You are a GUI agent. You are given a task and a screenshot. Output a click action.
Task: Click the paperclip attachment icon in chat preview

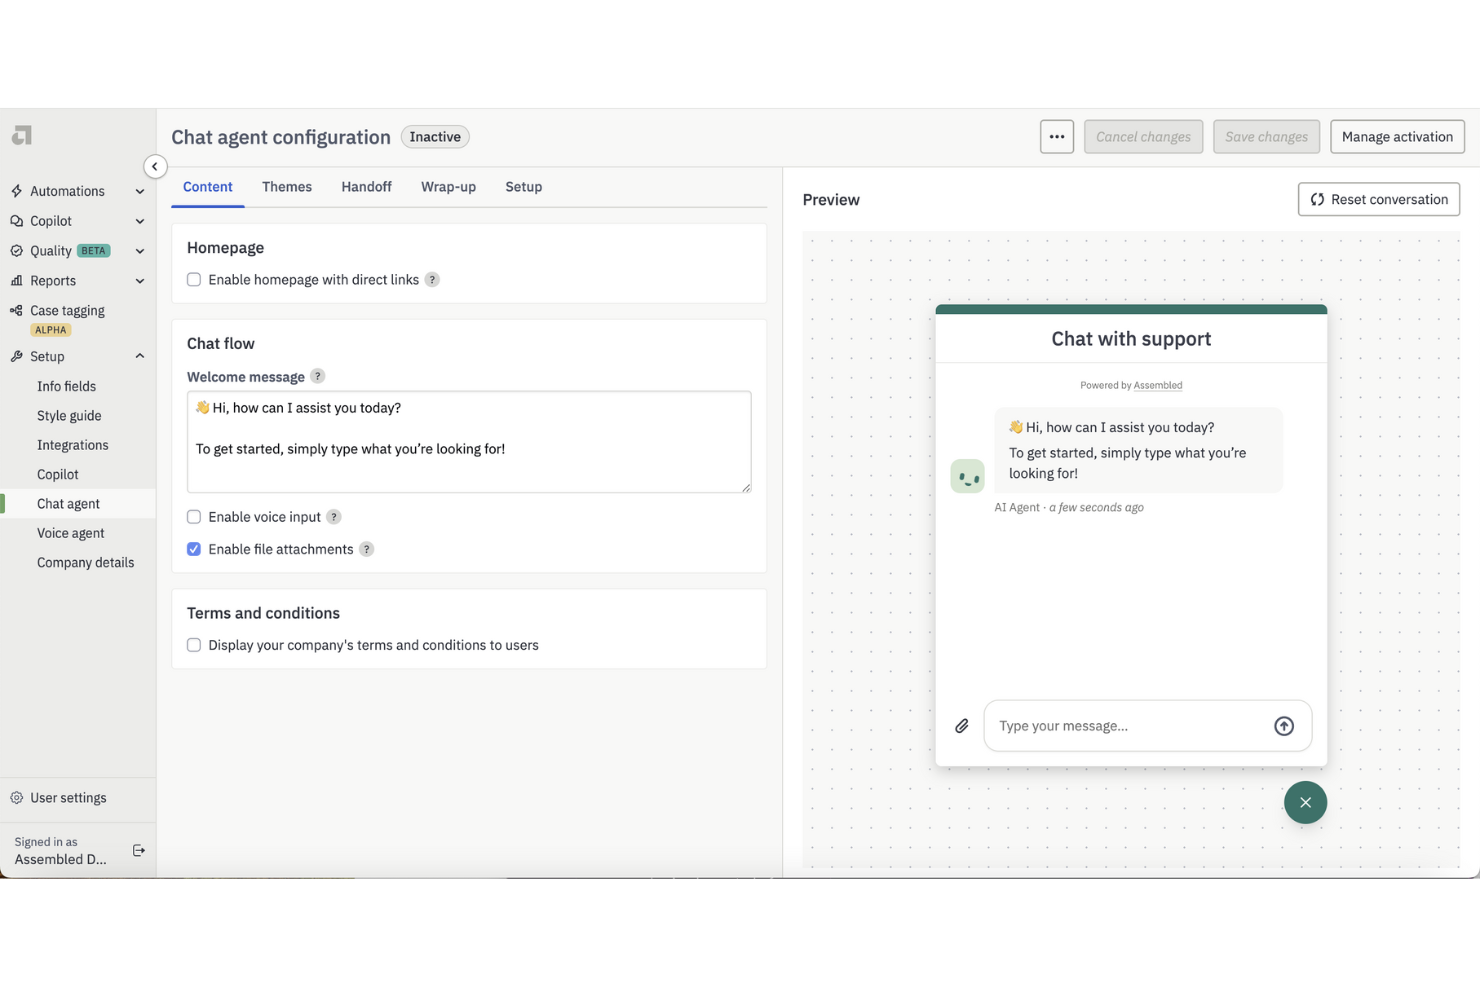click(962, 725)
